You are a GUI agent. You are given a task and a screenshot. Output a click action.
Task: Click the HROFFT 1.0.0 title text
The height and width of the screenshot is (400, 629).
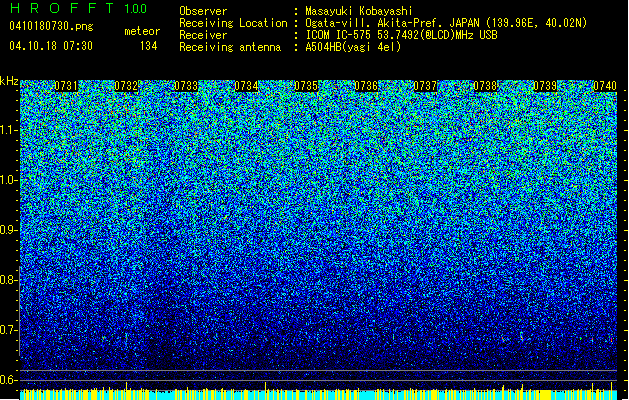click(x=78, y=8)
